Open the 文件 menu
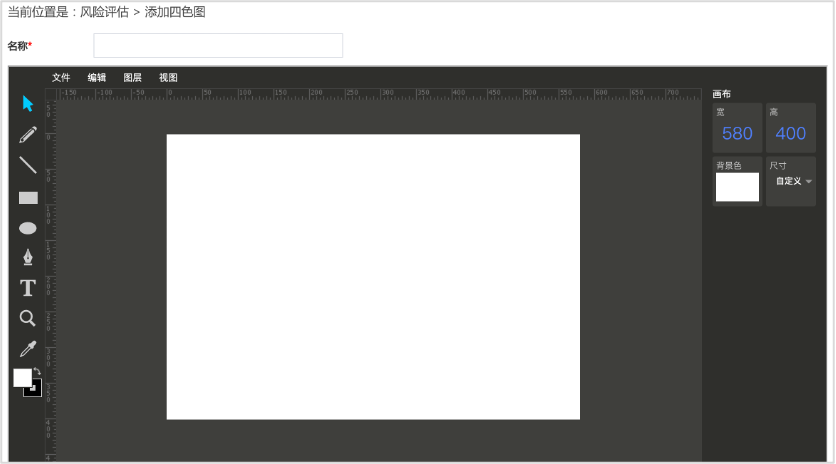 click(x=61, y=77)
